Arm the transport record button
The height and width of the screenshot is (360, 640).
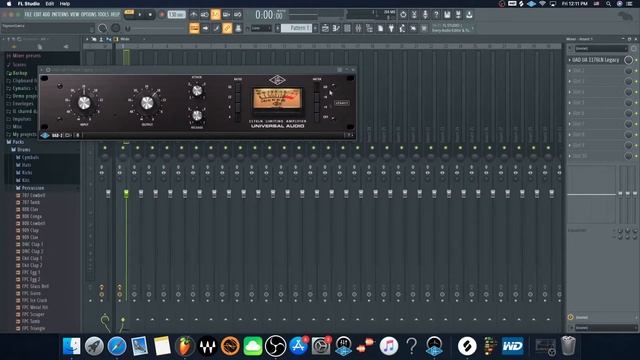pyautogui.click(x=162, y=15)
